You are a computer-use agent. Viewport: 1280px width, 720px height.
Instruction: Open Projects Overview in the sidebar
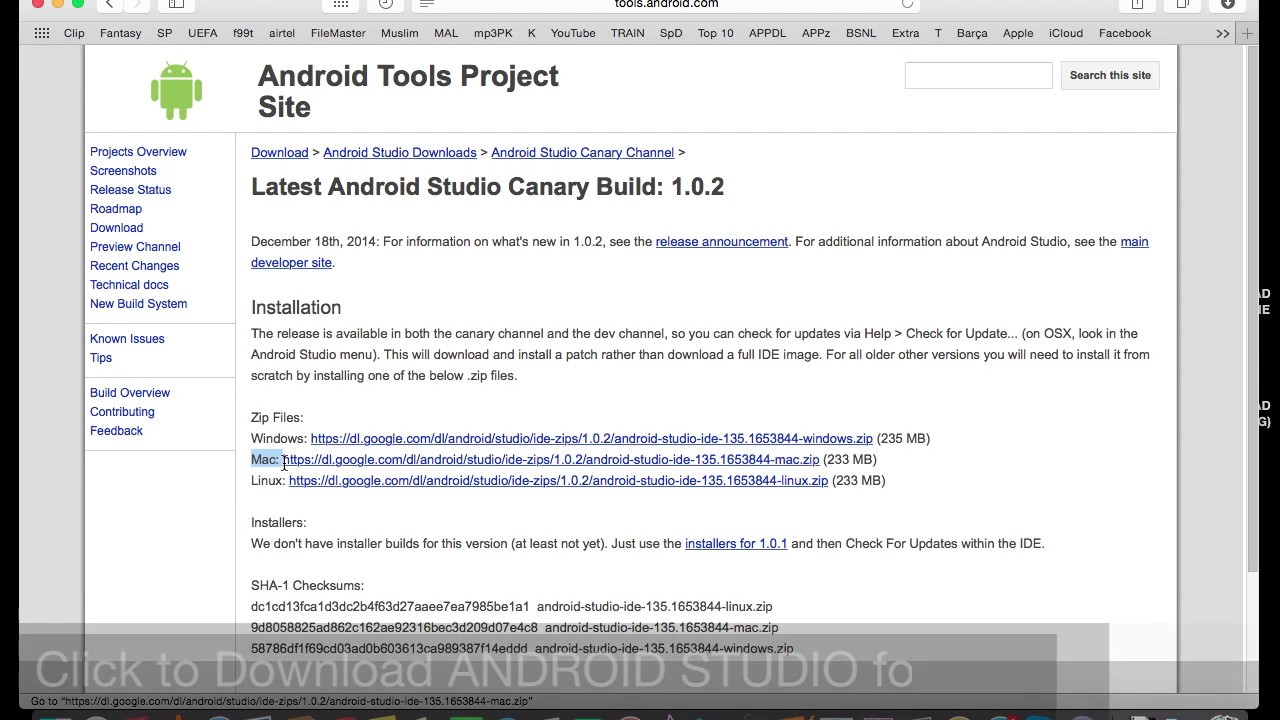pos(138,152)
